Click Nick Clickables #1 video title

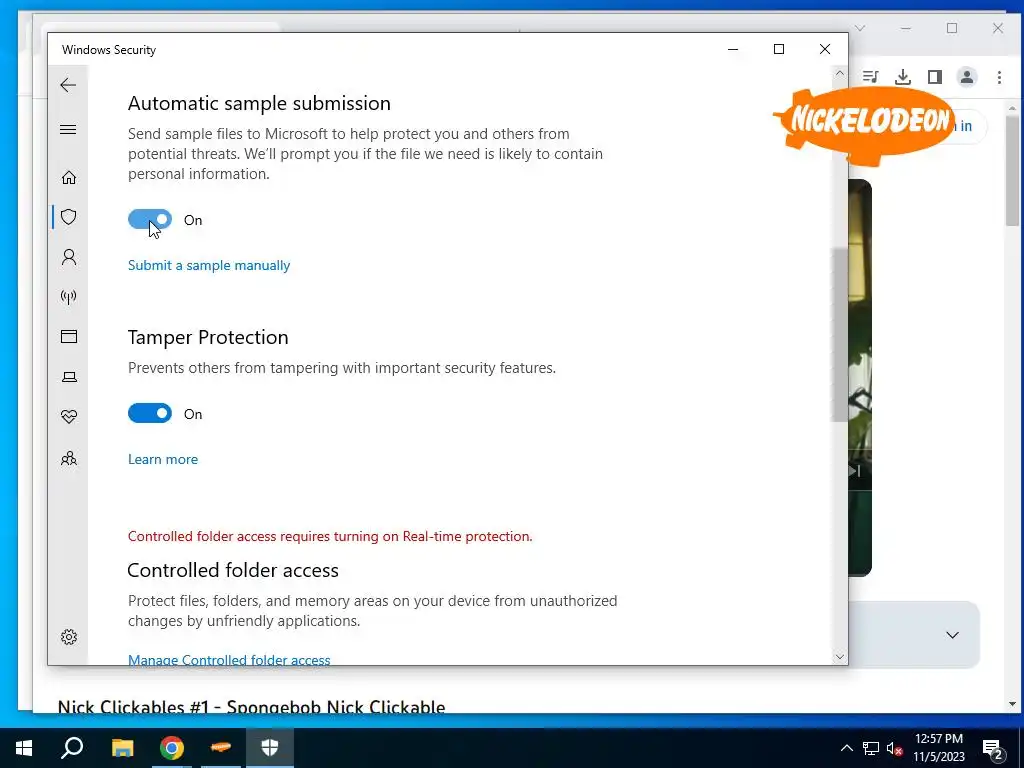coord(251,707)
